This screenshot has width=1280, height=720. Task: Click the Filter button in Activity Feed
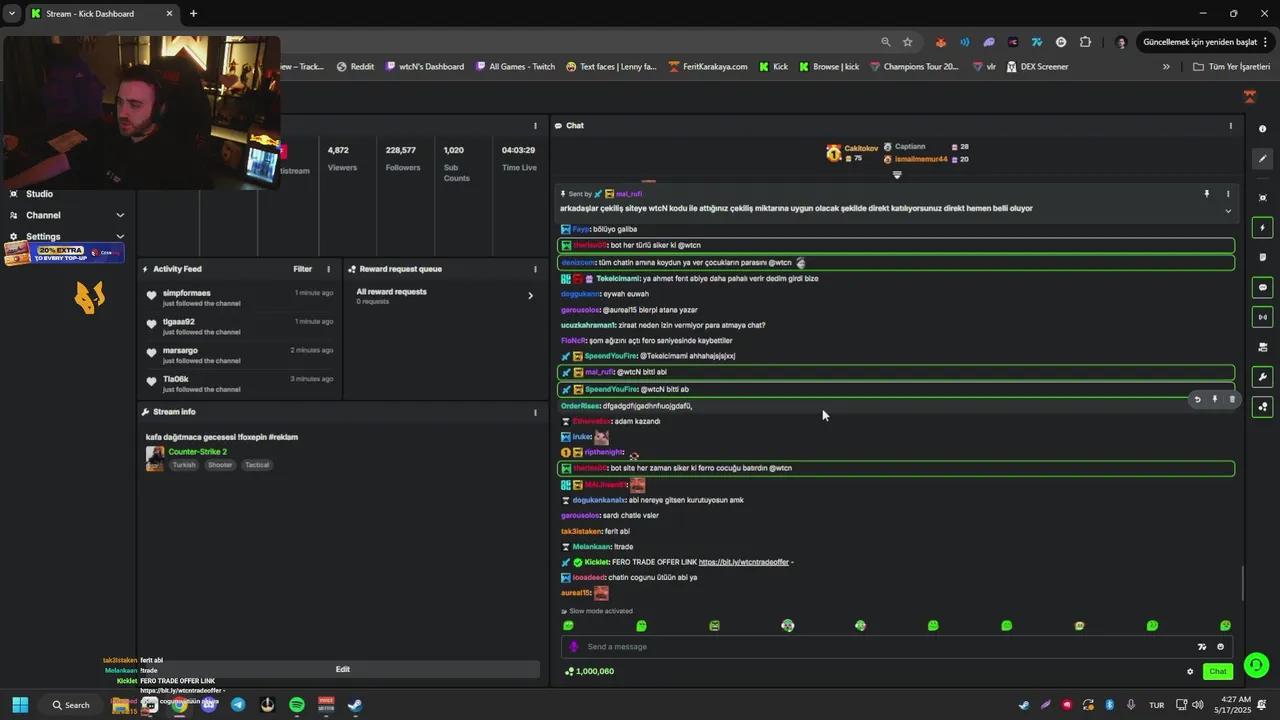303,269
